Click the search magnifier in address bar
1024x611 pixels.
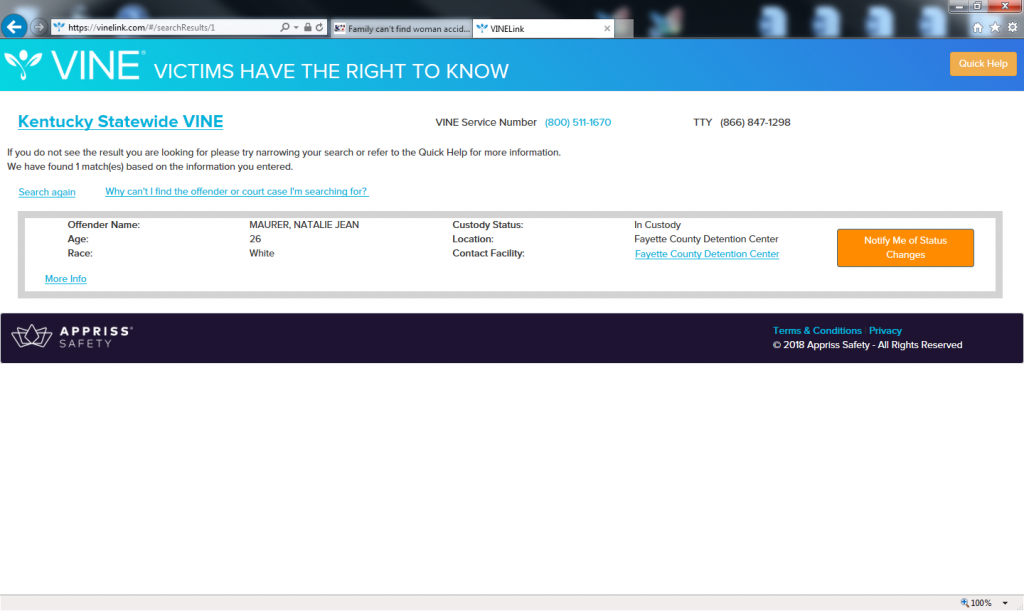click(x=285, y=28)
